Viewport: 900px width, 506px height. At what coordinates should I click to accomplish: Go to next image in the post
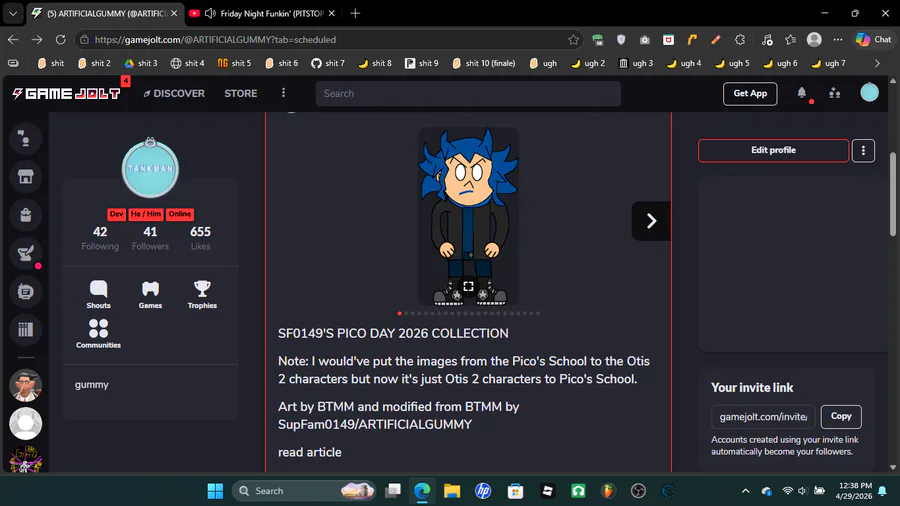click(651, 221)
